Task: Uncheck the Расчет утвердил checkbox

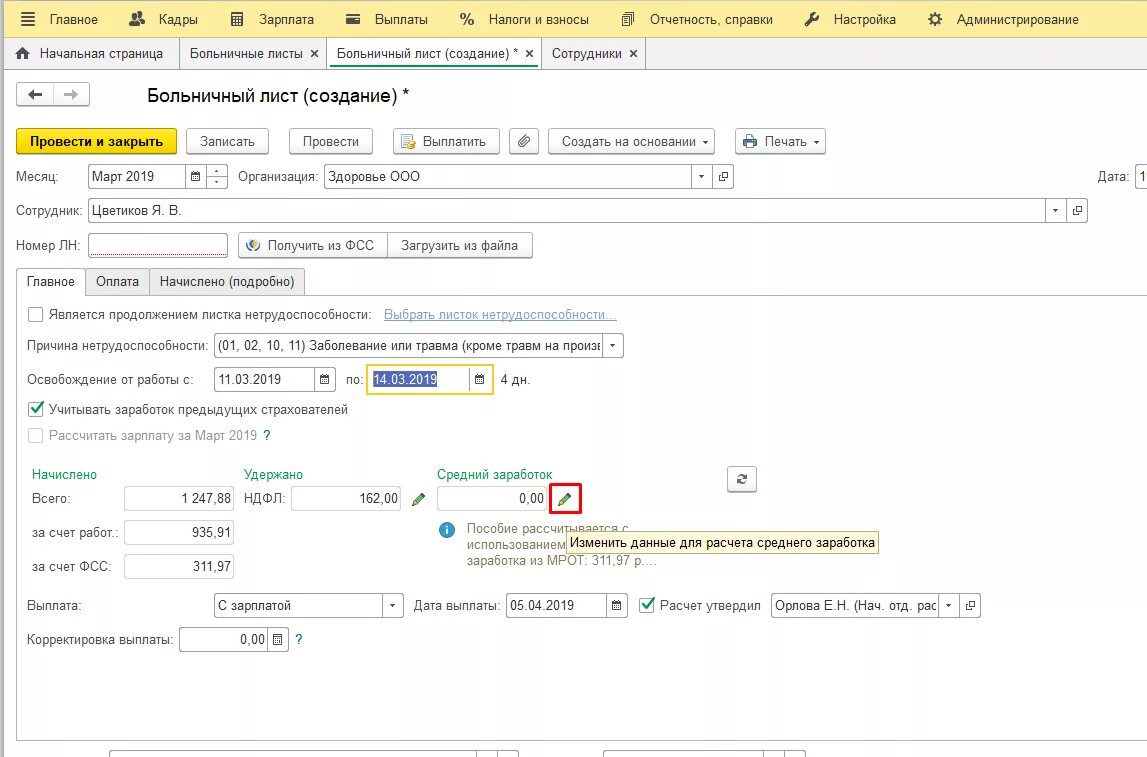Action: pyautogui.click(x=647, y=605)
